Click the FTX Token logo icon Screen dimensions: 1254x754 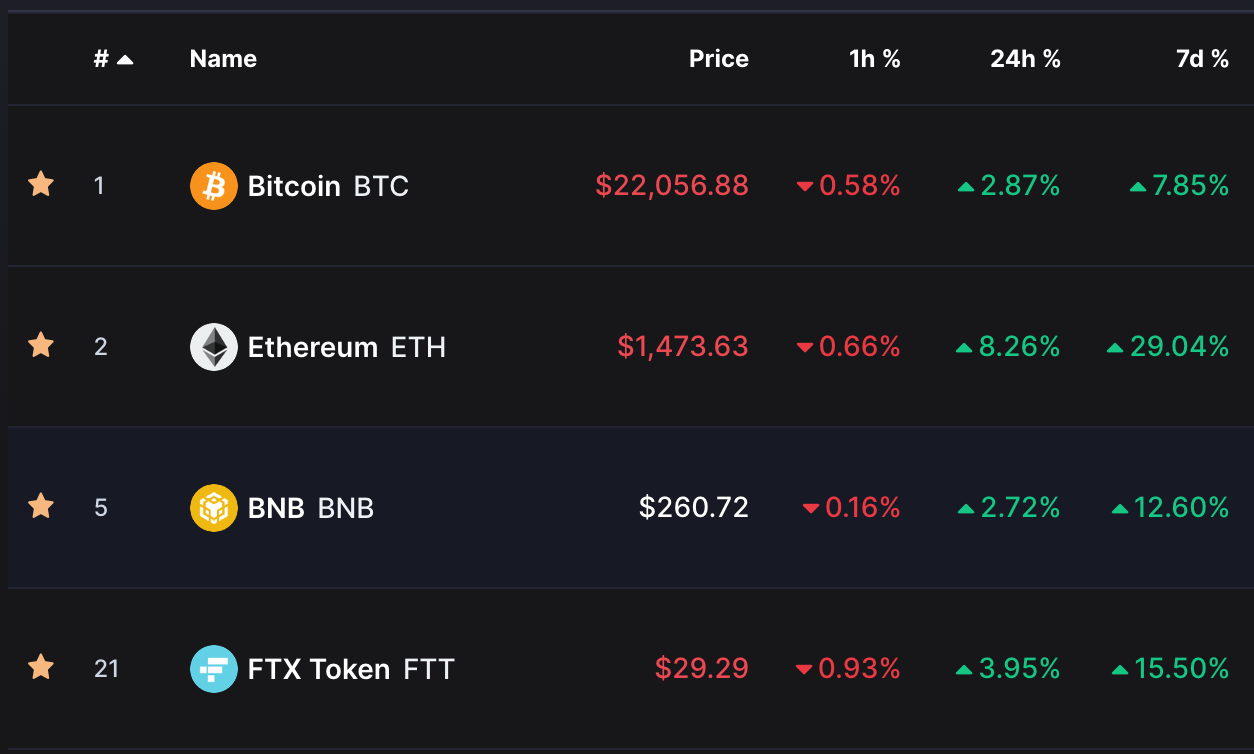214,668
